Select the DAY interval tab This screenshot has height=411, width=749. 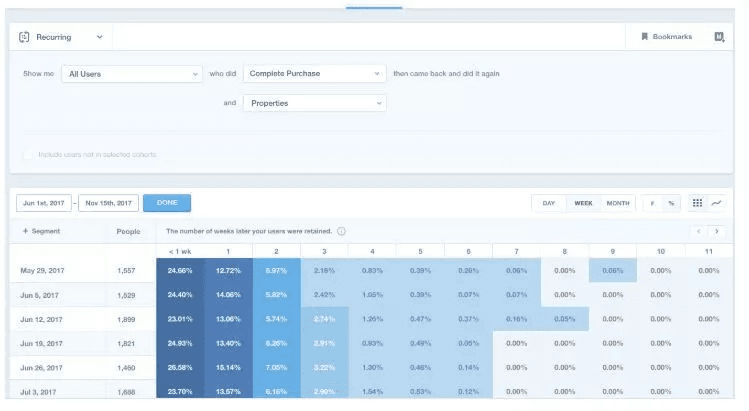coord(548,203)
